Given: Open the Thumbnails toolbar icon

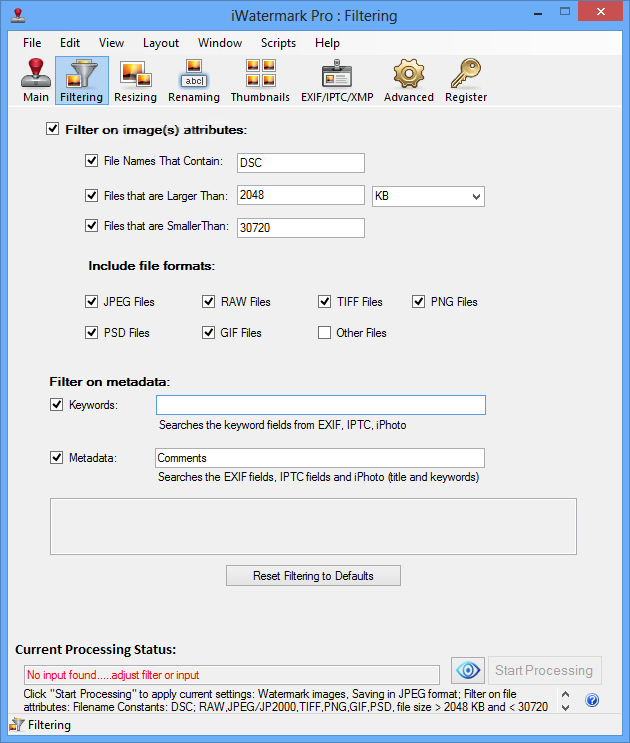Looking at the screenshot, I should pos(260,80).
